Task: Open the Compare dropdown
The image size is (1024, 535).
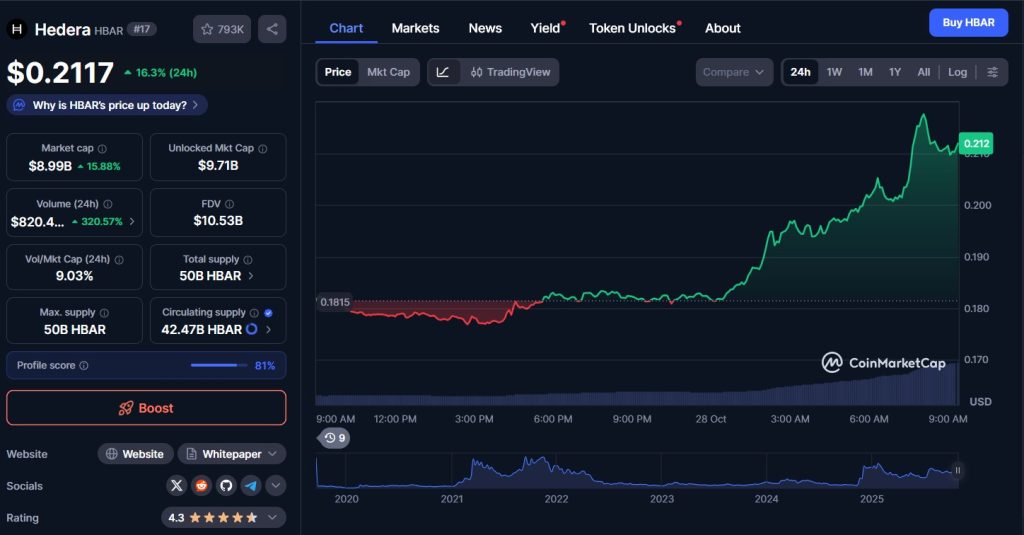Action: (734, 72)
